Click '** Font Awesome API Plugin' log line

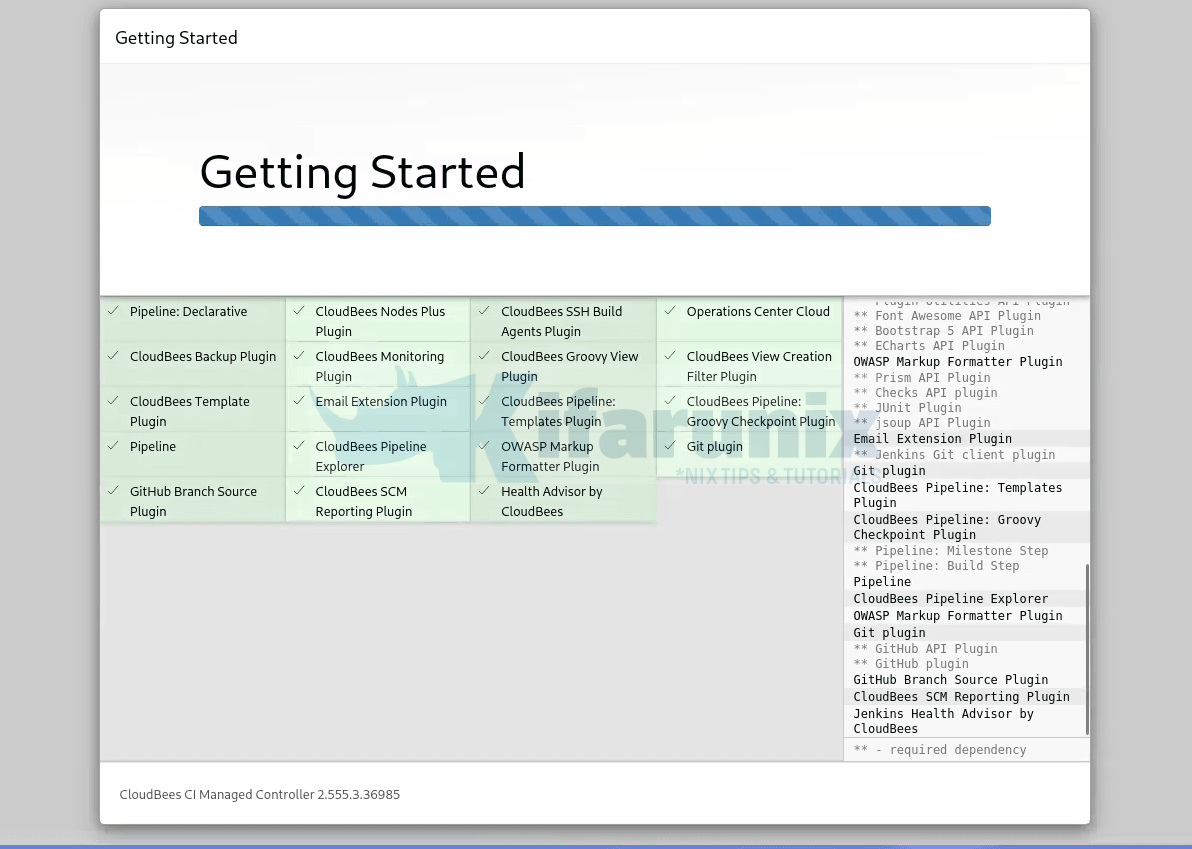(947, 315)
